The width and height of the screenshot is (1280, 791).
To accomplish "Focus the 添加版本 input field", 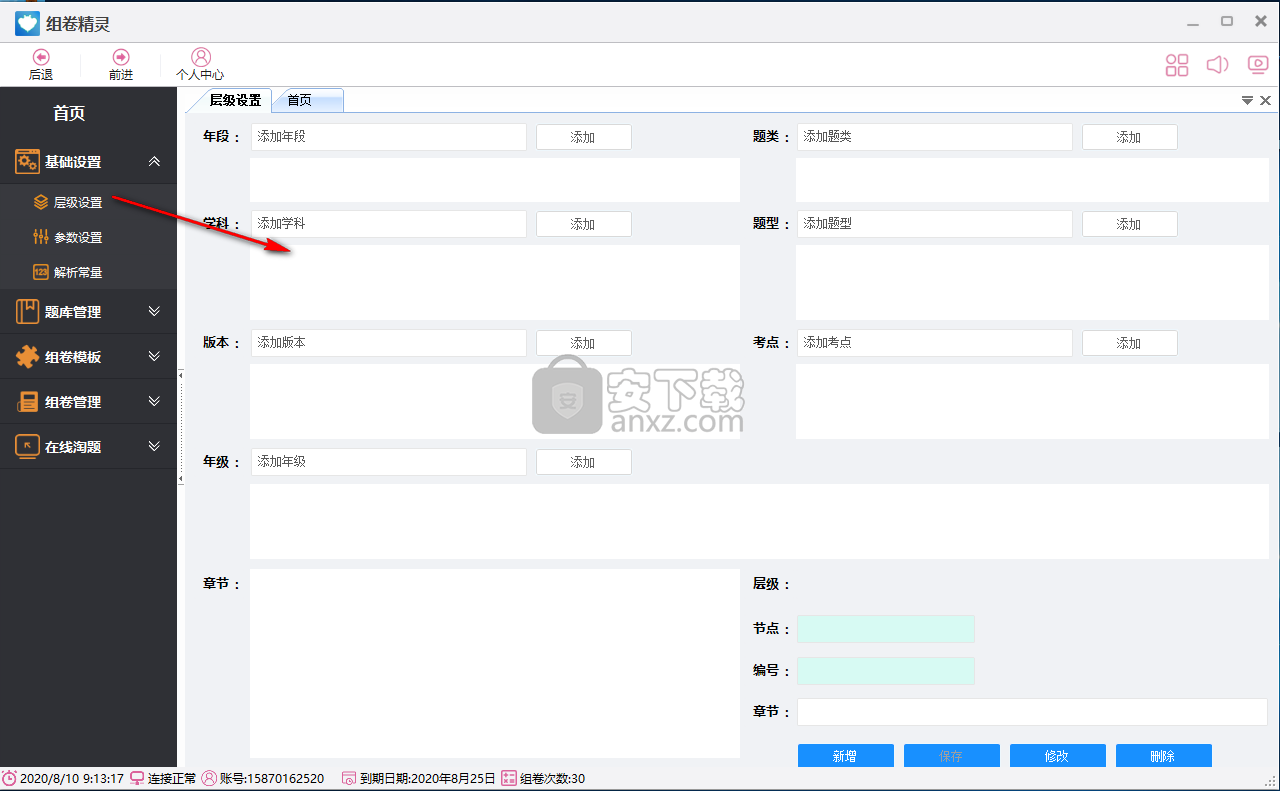I will [x=389, y=343].
